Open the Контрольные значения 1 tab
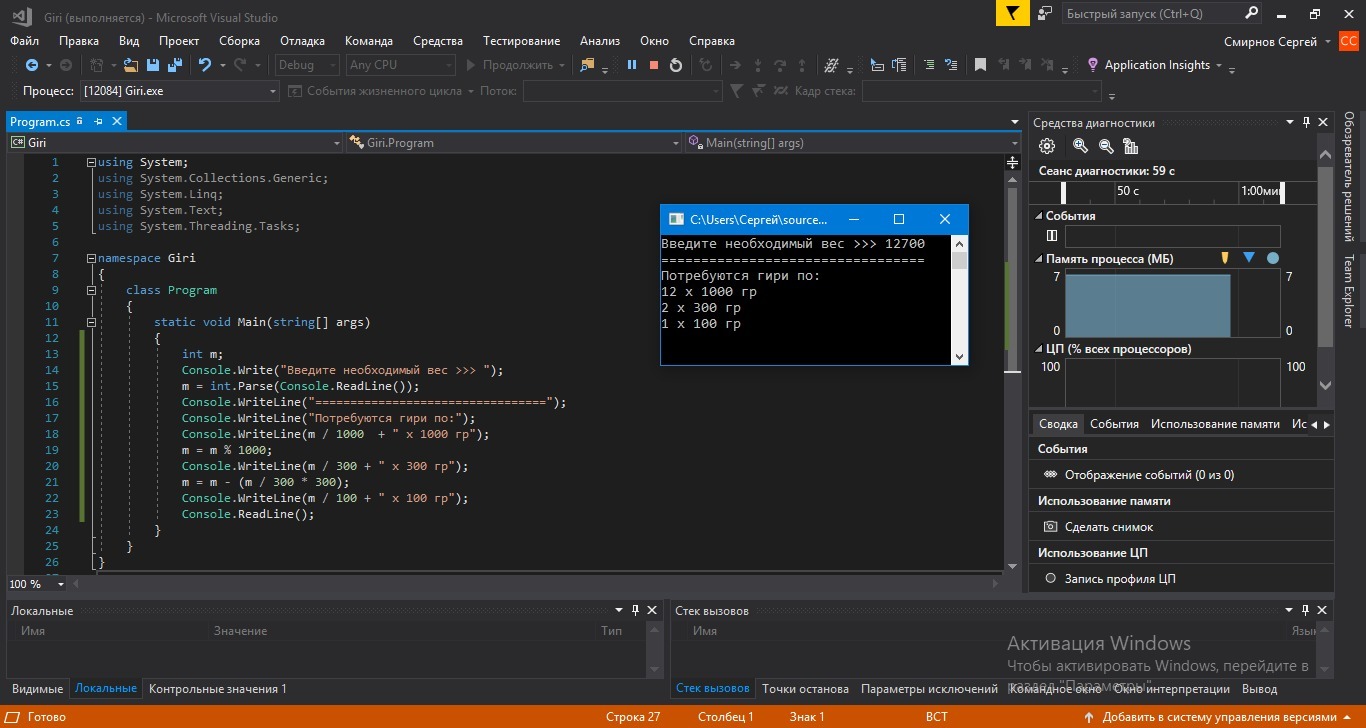 [x=218, y=689]
